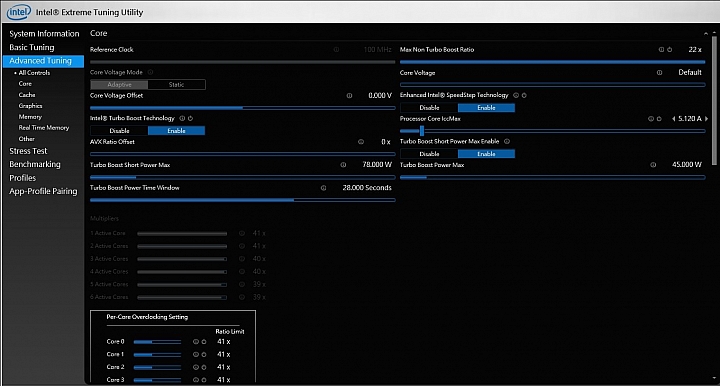720x386 pixels.
Task: Collapse the Core section with the top arrow
Action: coord(706,34)
